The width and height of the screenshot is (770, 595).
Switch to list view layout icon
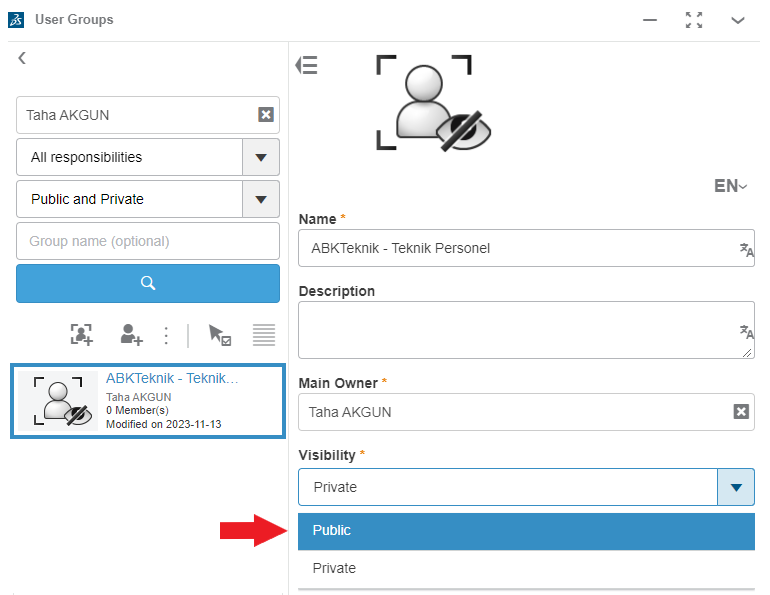[x=264, y=335]
